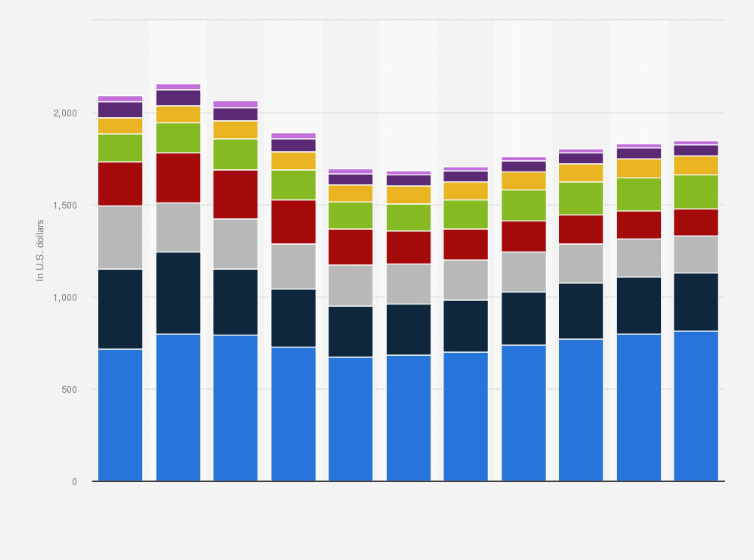This screenshot has height=560, width=754.
Task: Select the dark purple segment of the first bar
Action: [x=120, y=110]
